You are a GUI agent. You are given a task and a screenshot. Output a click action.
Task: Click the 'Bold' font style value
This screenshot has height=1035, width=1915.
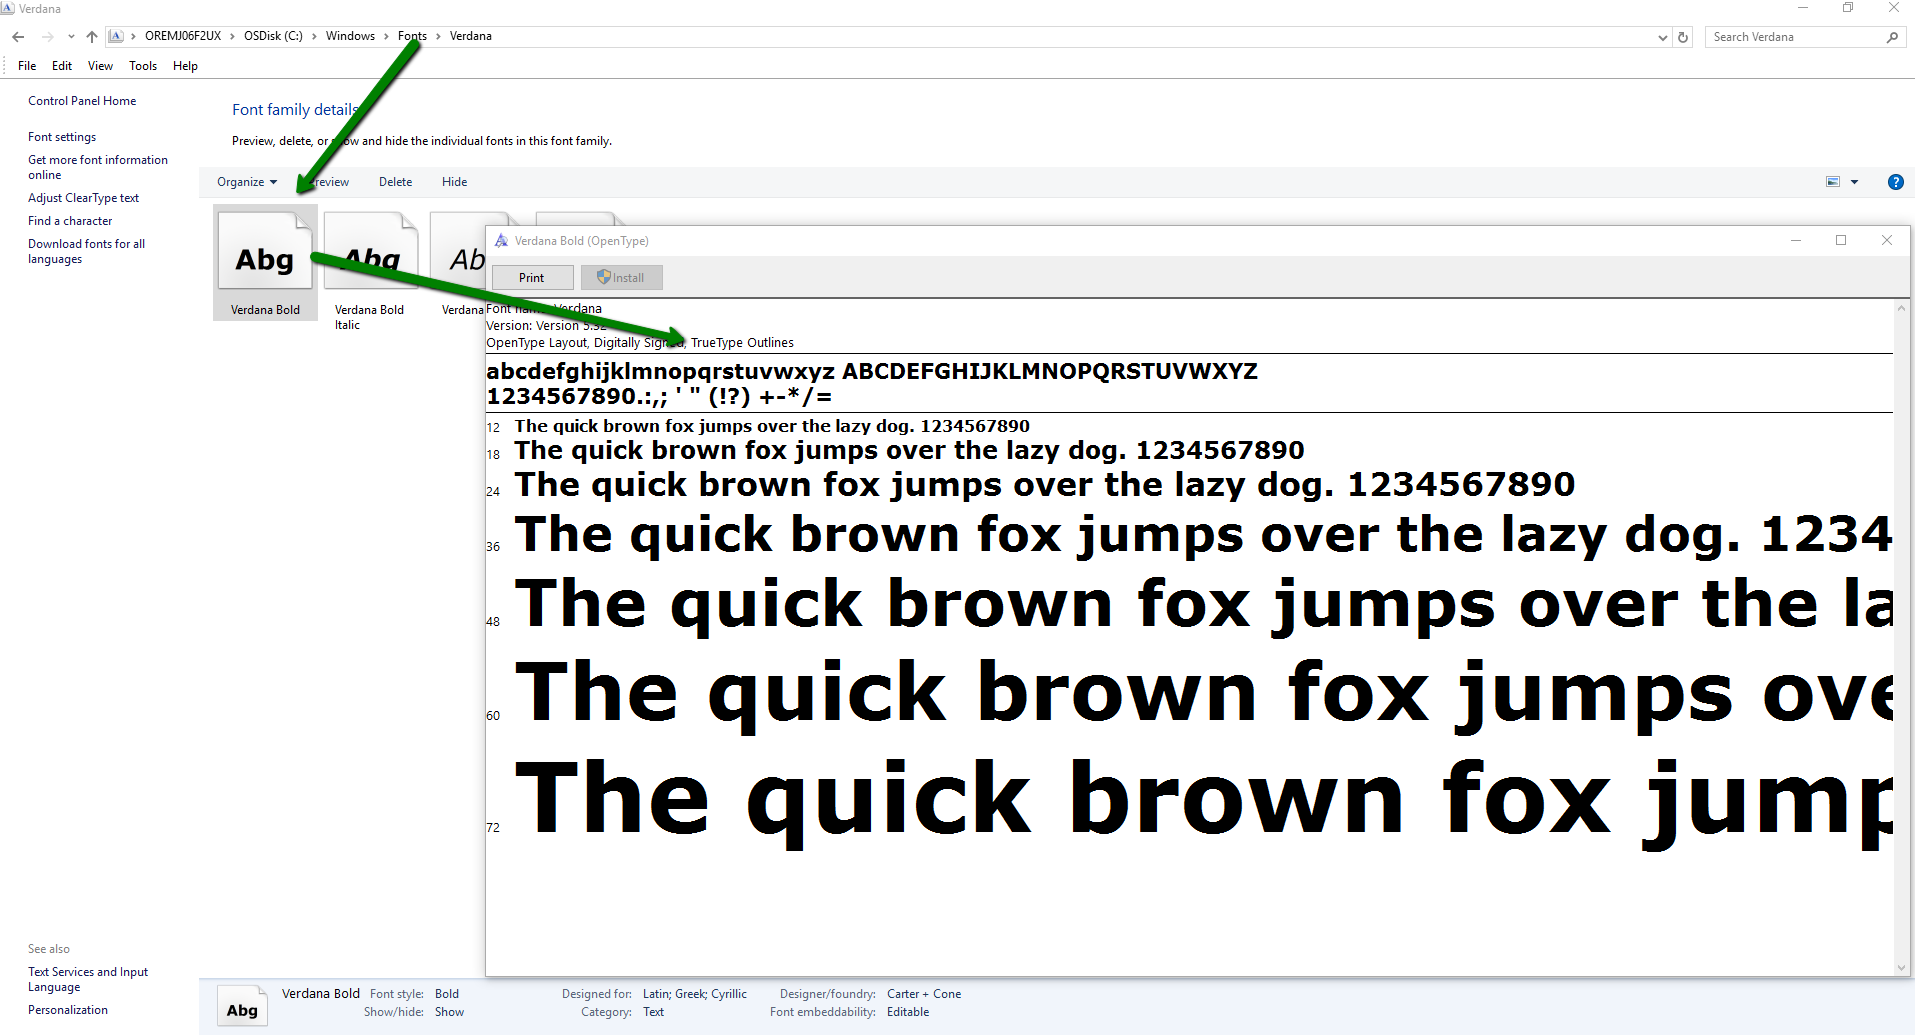447,994
